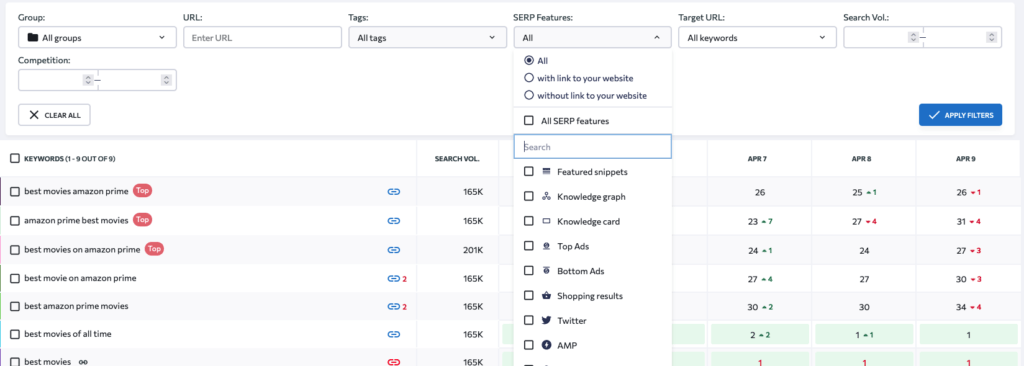Viewport: 1024px width, 366px height.
Task: Click Featured snippets icon in list
Action: [547, 172]
